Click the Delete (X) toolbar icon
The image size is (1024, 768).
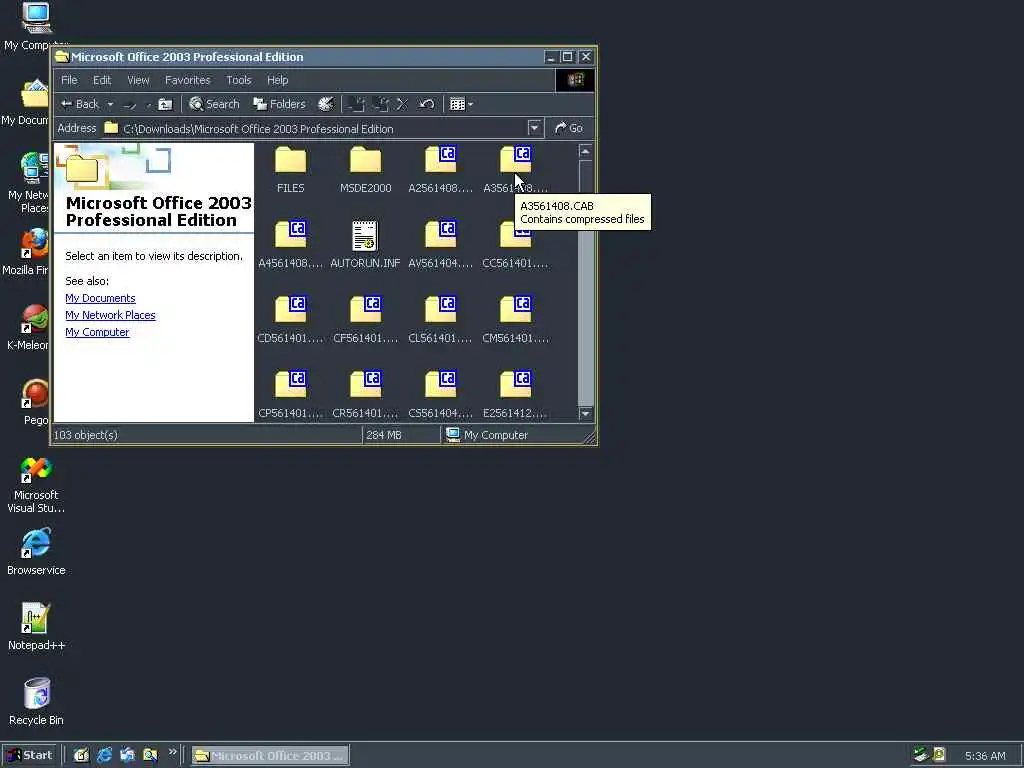tap(402, 104)
